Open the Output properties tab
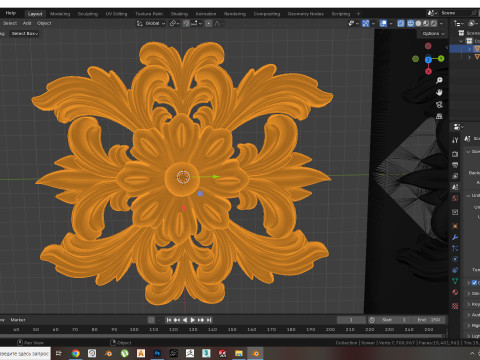The image size is (480, 360). (455, 165)
